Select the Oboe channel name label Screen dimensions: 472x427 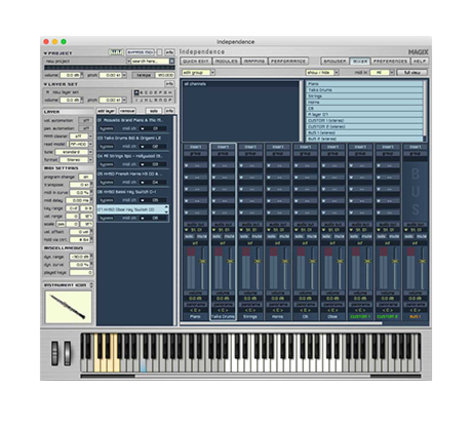coord(333,317)
